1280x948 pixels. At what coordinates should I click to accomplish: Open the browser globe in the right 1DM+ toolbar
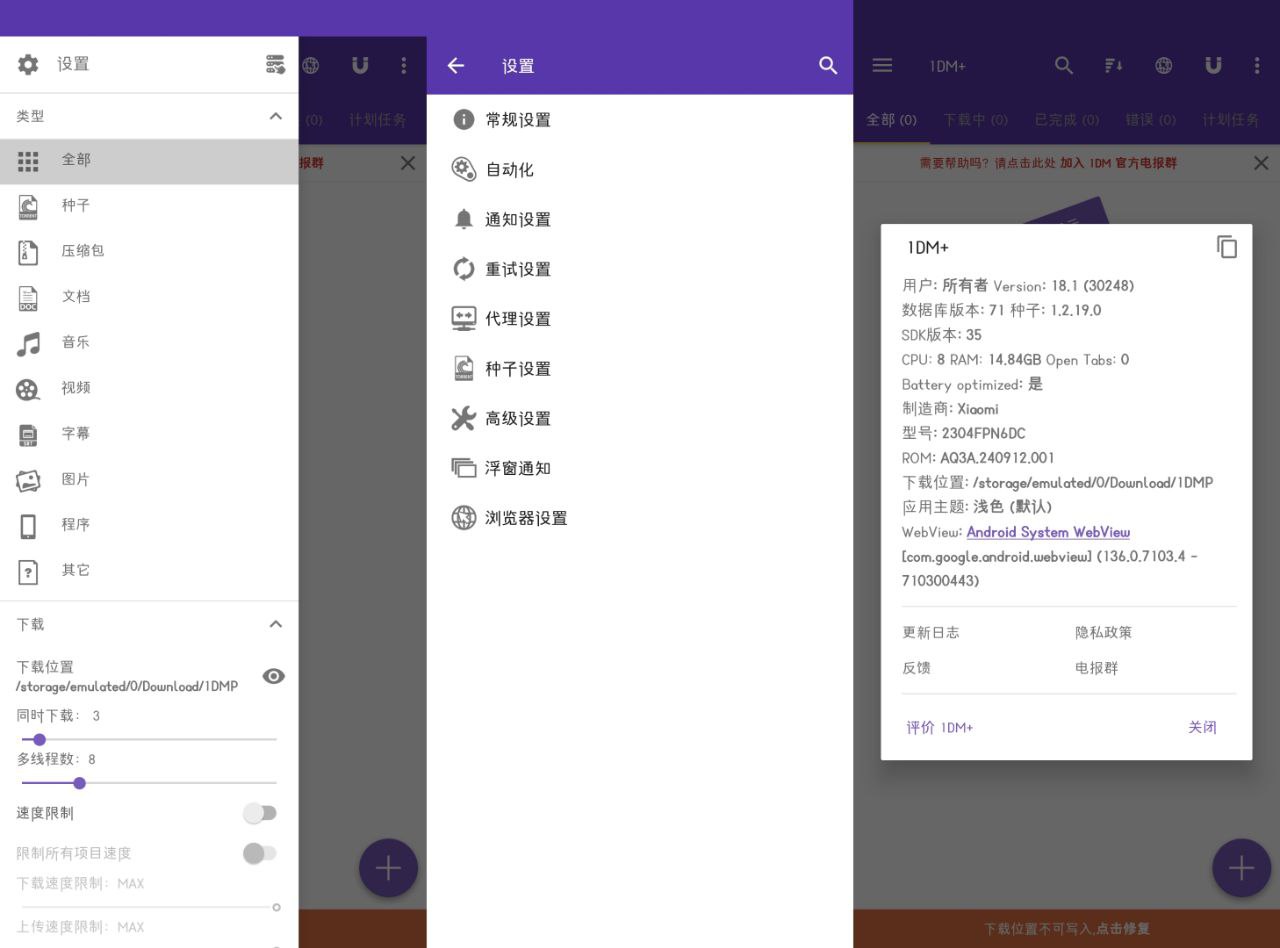[x=1163, y=66]
